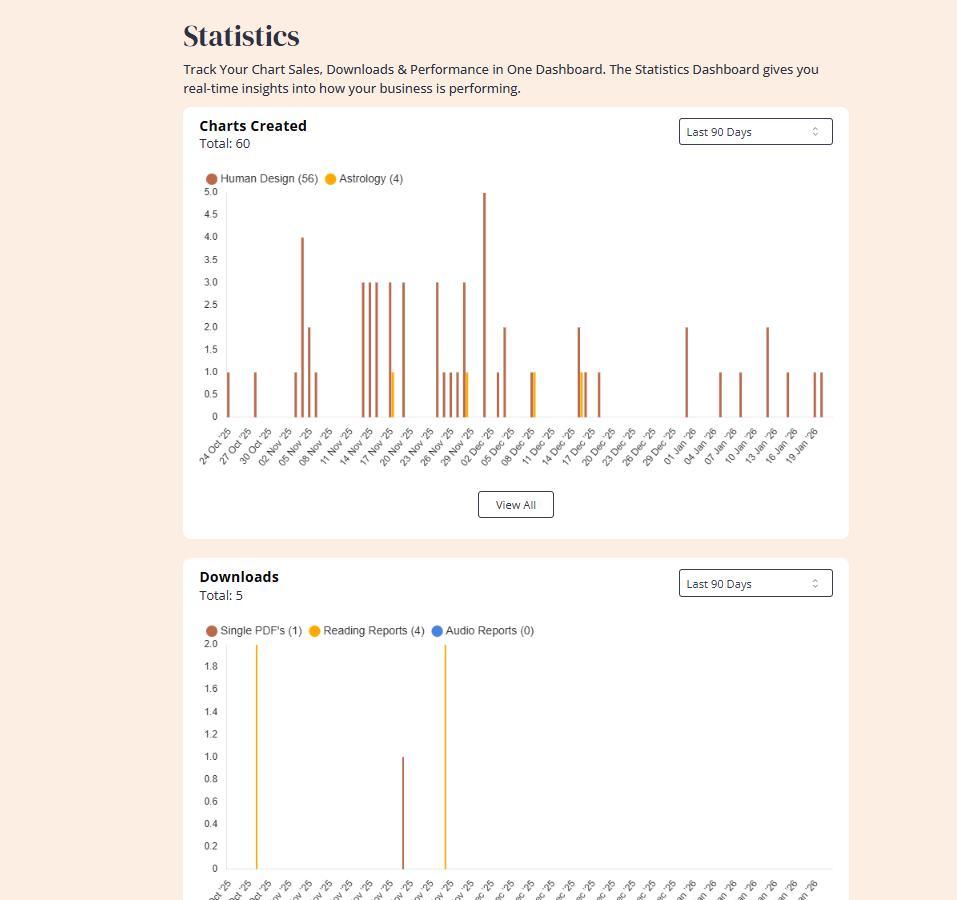Toggle the Human Design (56) legend label
The width and height of the screenshot is (957, 900).
[x=268, y=179]
